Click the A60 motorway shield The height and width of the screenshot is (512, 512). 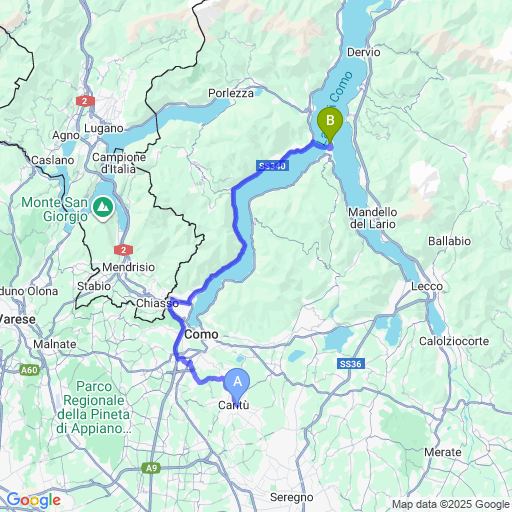pos(29,370)
